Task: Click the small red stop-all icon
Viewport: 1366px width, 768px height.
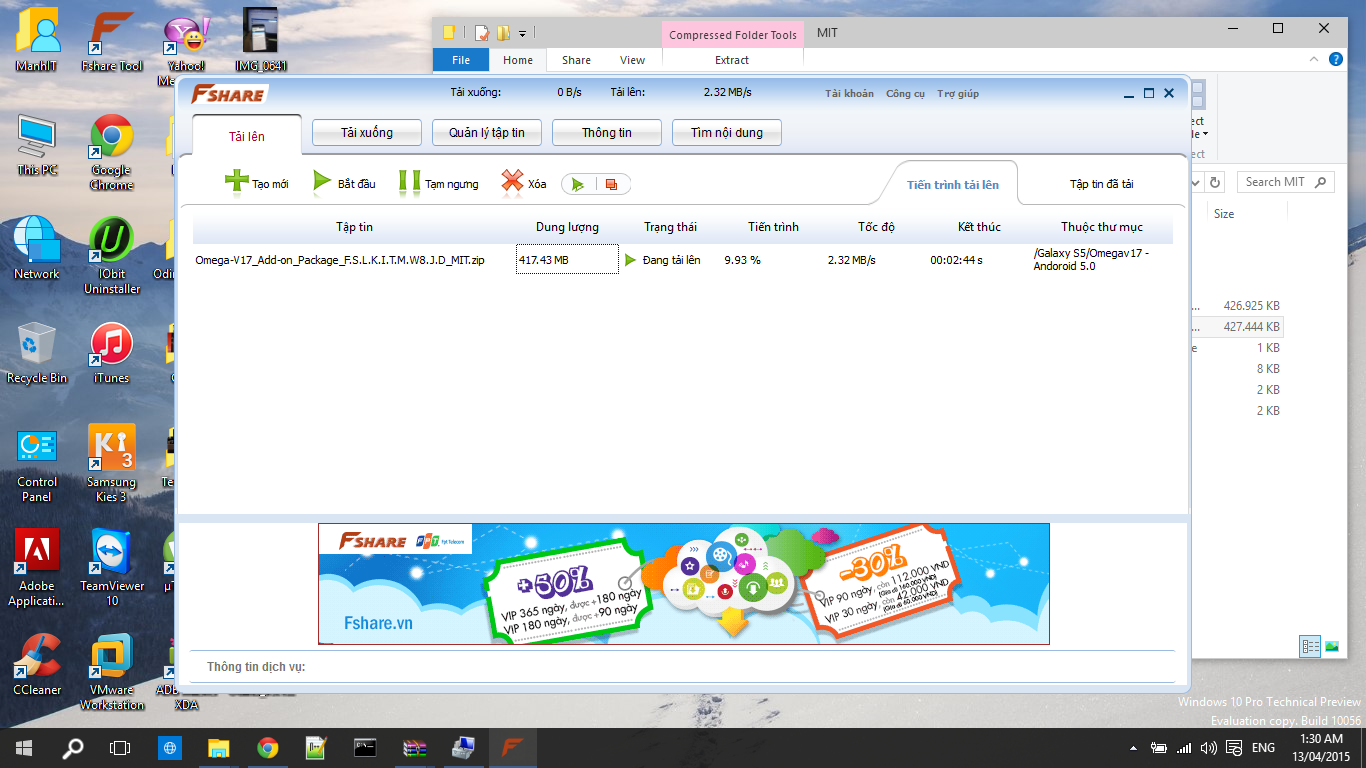Action: tap(611, 184)
